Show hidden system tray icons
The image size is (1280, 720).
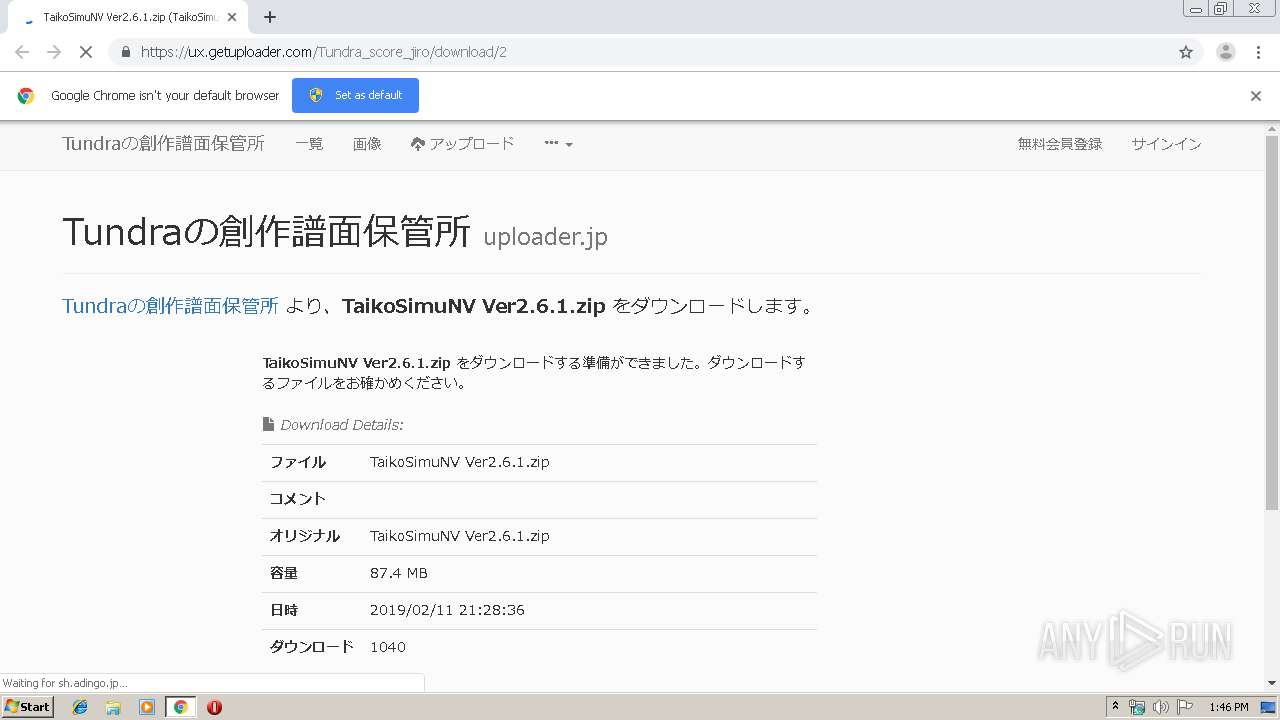point(1116,707)
